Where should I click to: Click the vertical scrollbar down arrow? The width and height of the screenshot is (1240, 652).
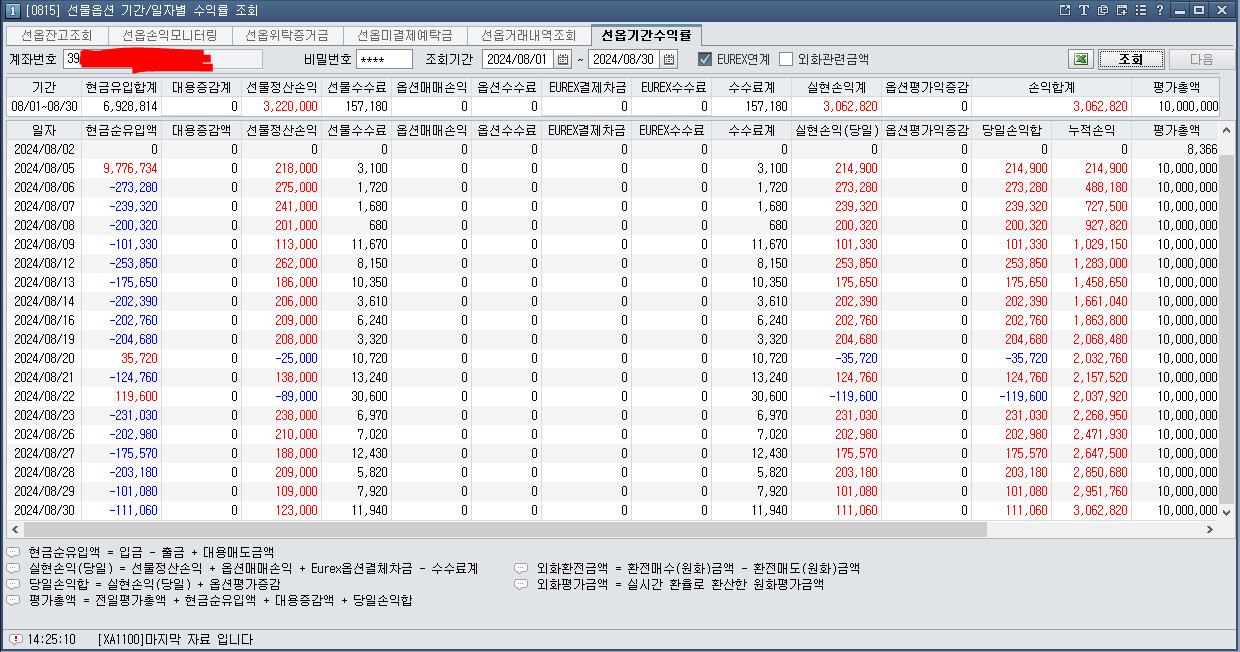(x=1227, y=511)
